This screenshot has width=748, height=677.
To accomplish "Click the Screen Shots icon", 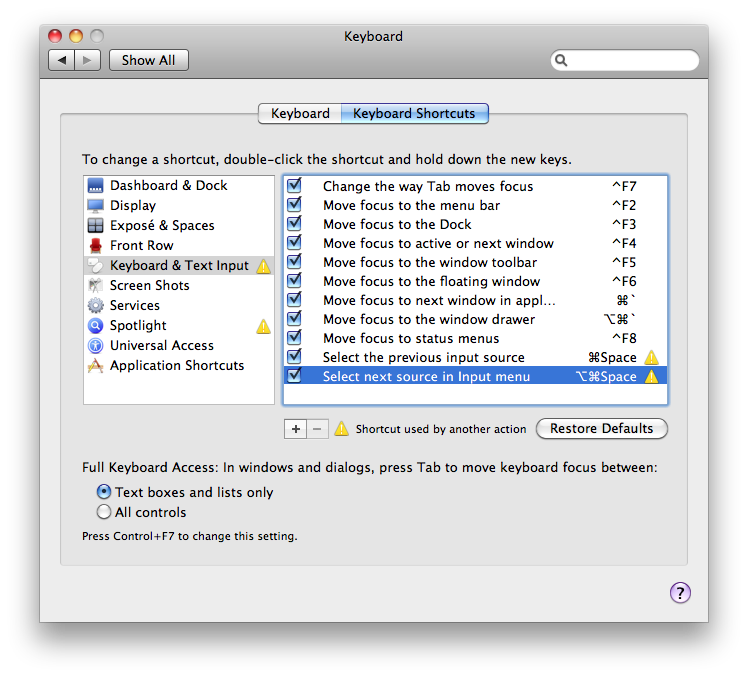I will [95, 286].
